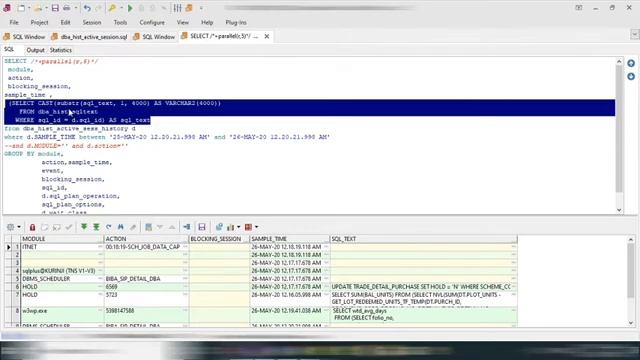Open the dropdown arrow next to Log on key
The image size is (640, 360).
tap(121, 8)
